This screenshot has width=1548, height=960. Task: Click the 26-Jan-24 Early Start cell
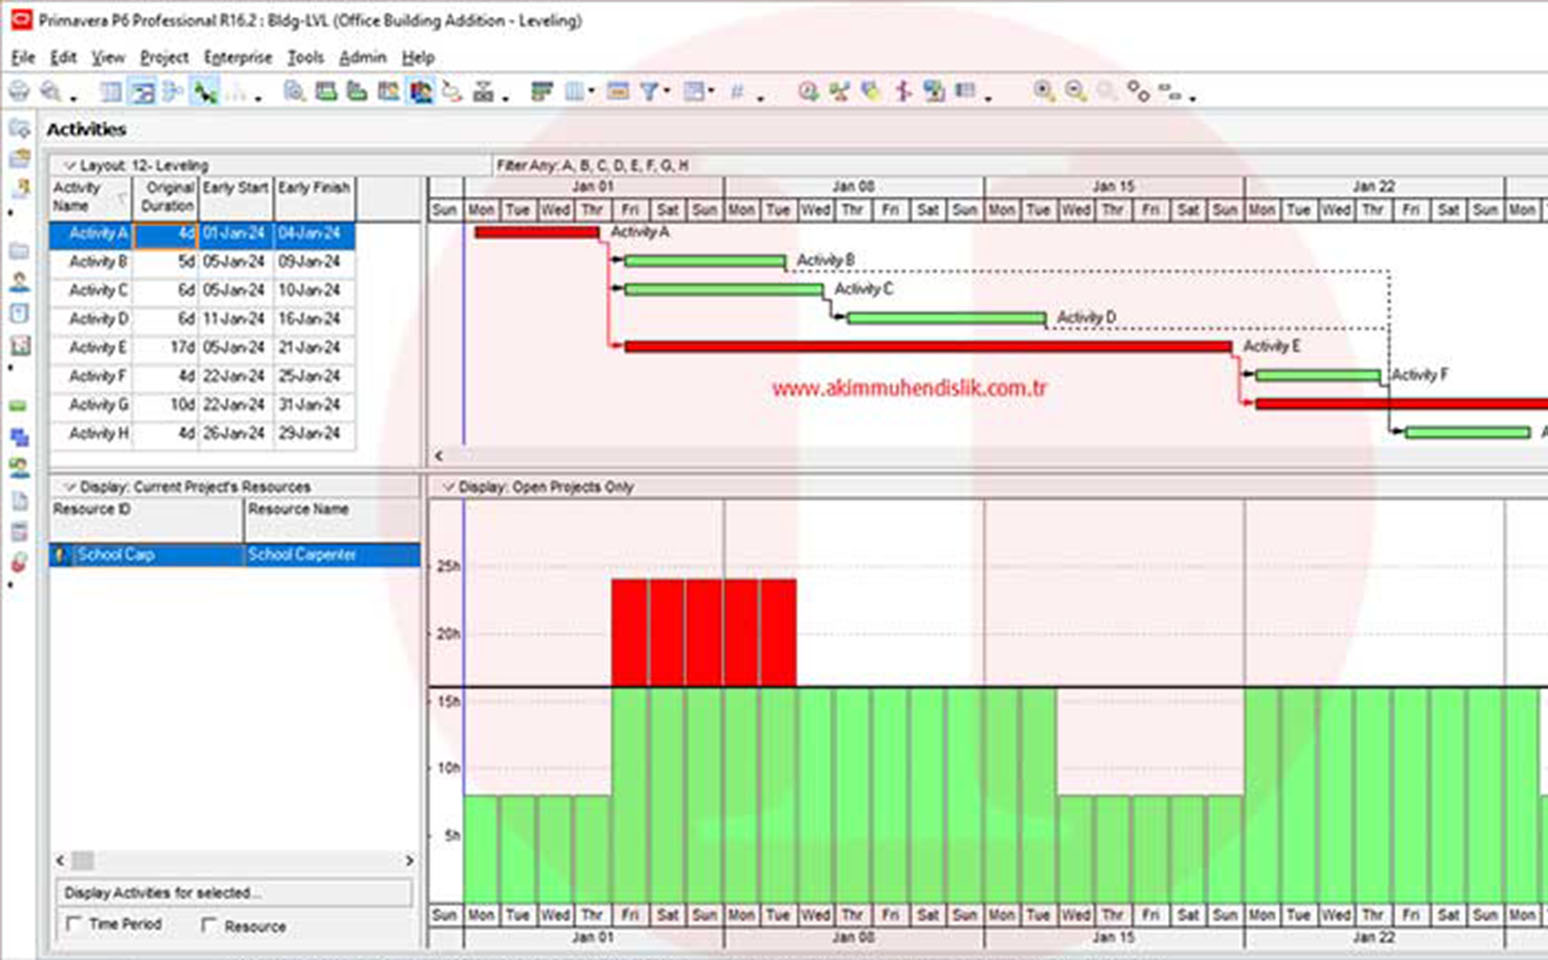[x=236, y=434]
